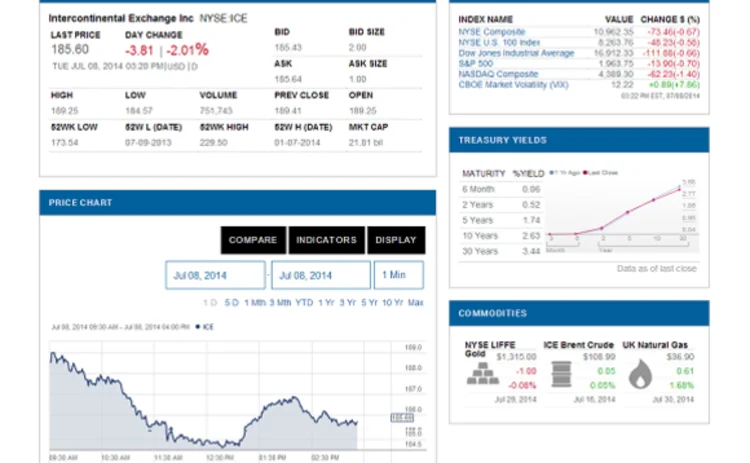
Task: Click the day change percent -2.01%
Action: pyautogui.click(x=188, y=50)
